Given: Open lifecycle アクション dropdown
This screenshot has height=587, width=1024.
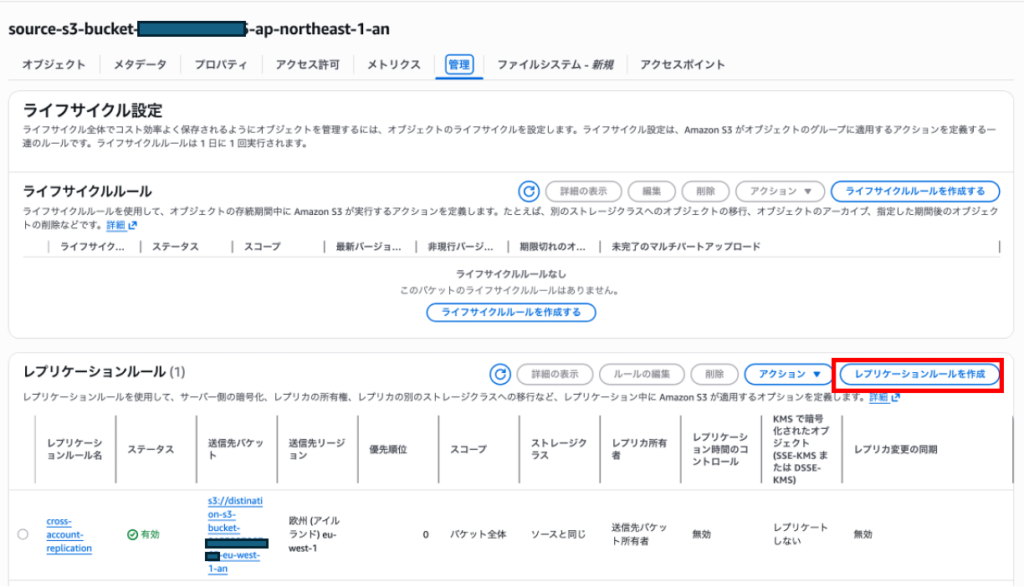Looking at the screenshot, I should (x=780, y=191).
